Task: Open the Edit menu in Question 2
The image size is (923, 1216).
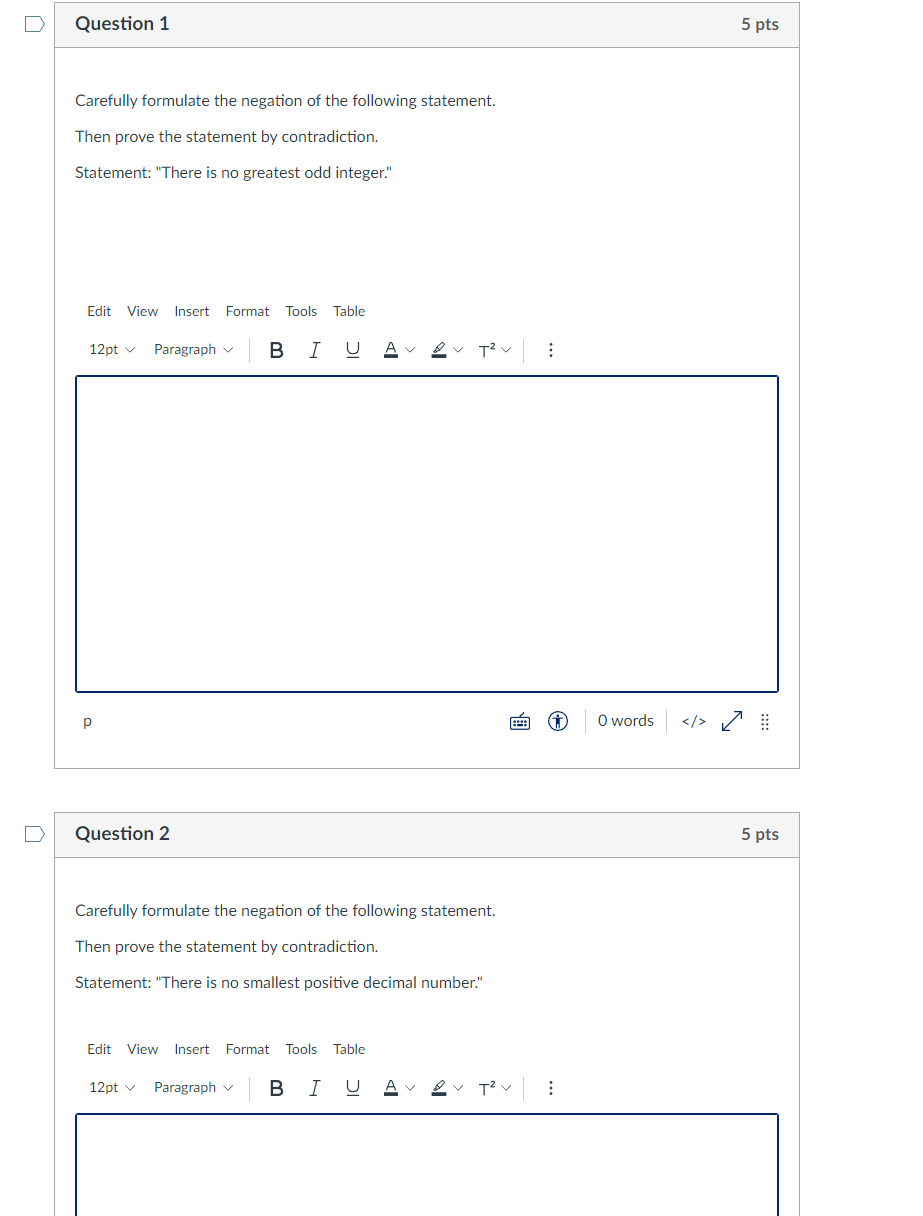Action: (99, 1049)
